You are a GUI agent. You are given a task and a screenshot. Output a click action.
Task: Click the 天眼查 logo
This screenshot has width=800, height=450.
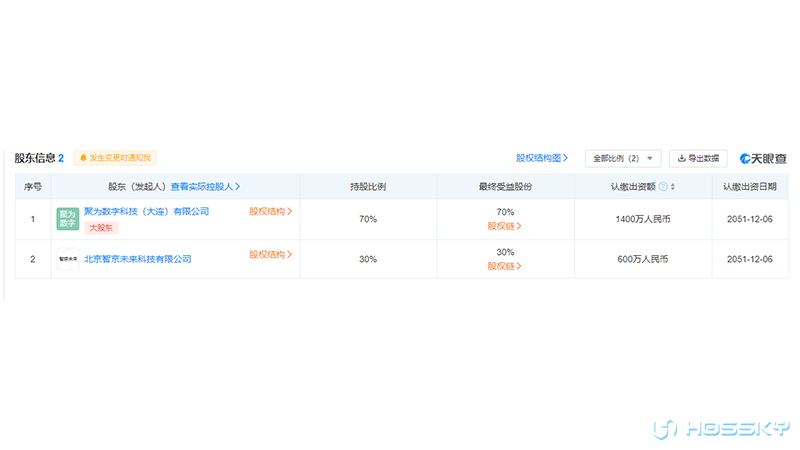pos(763,159)
